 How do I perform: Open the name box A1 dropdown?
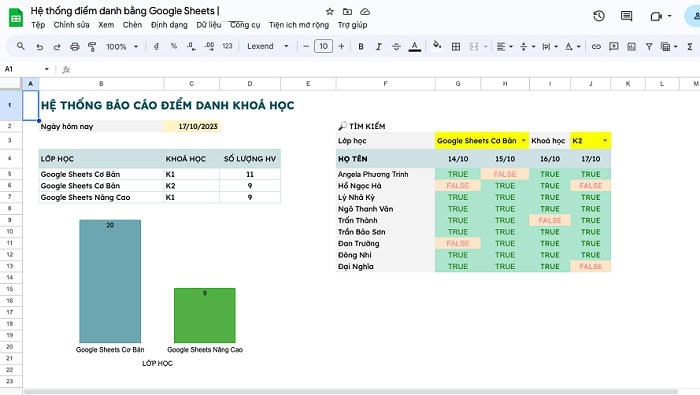click(46, 69)
